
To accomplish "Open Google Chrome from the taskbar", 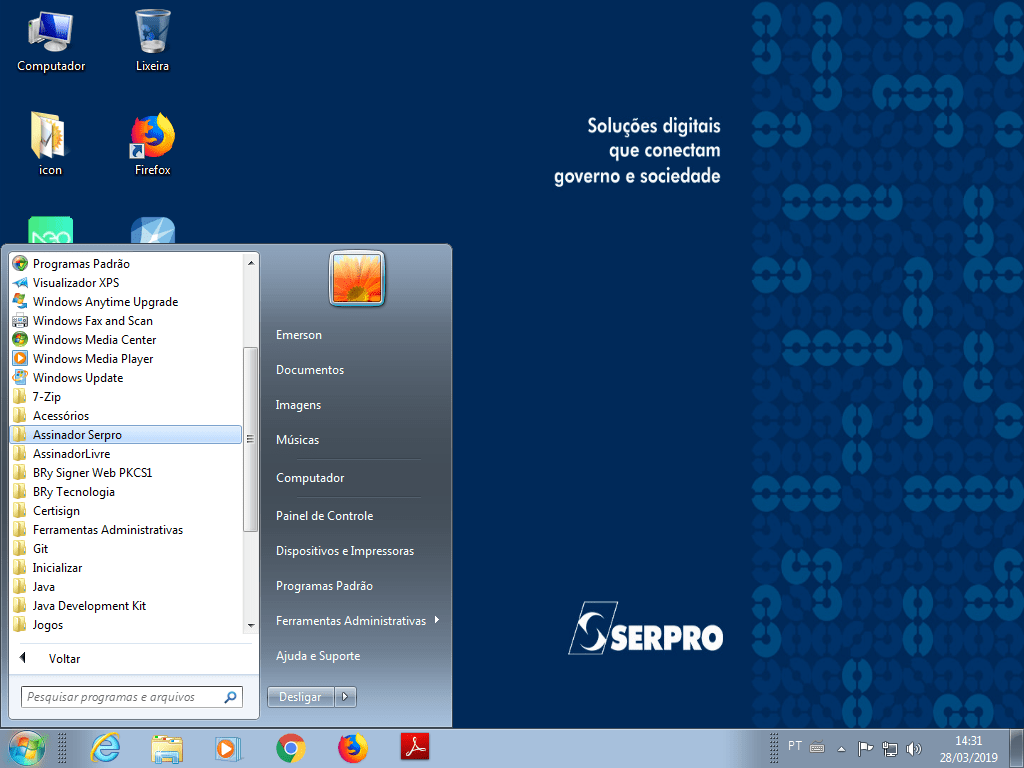I will tap(291, 748).
